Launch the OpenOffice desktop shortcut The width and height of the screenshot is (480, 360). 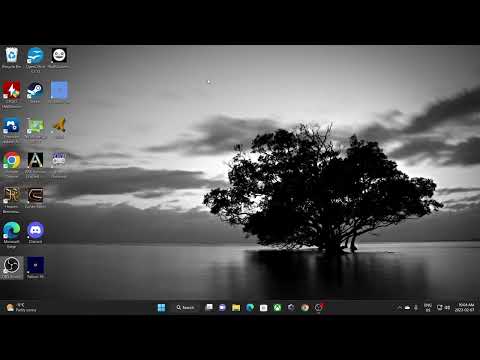point(35,60)
